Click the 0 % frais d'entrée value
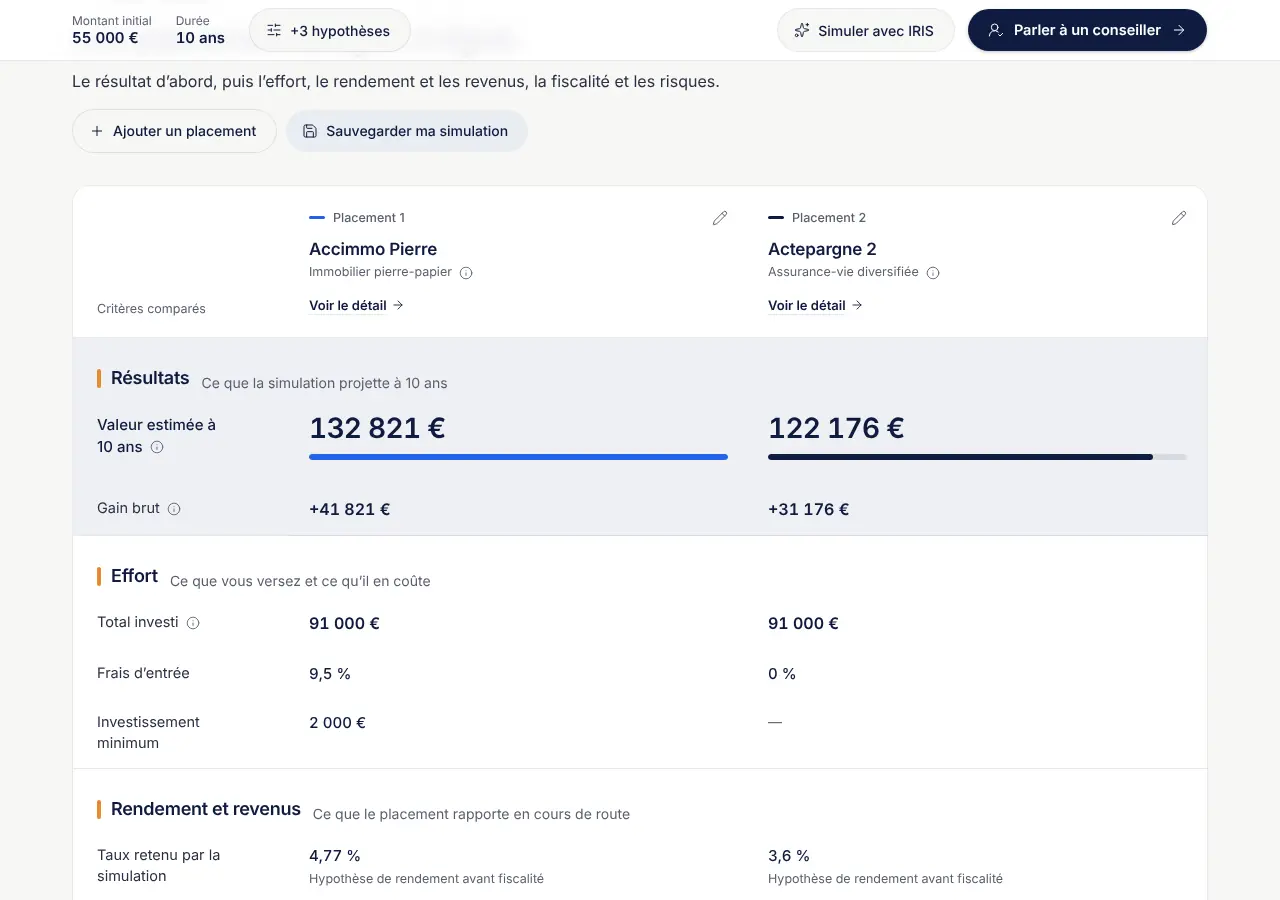Image resolution: width=1280 pixels, height=900 pixels. pyautogui.click(x=782, y=674)
